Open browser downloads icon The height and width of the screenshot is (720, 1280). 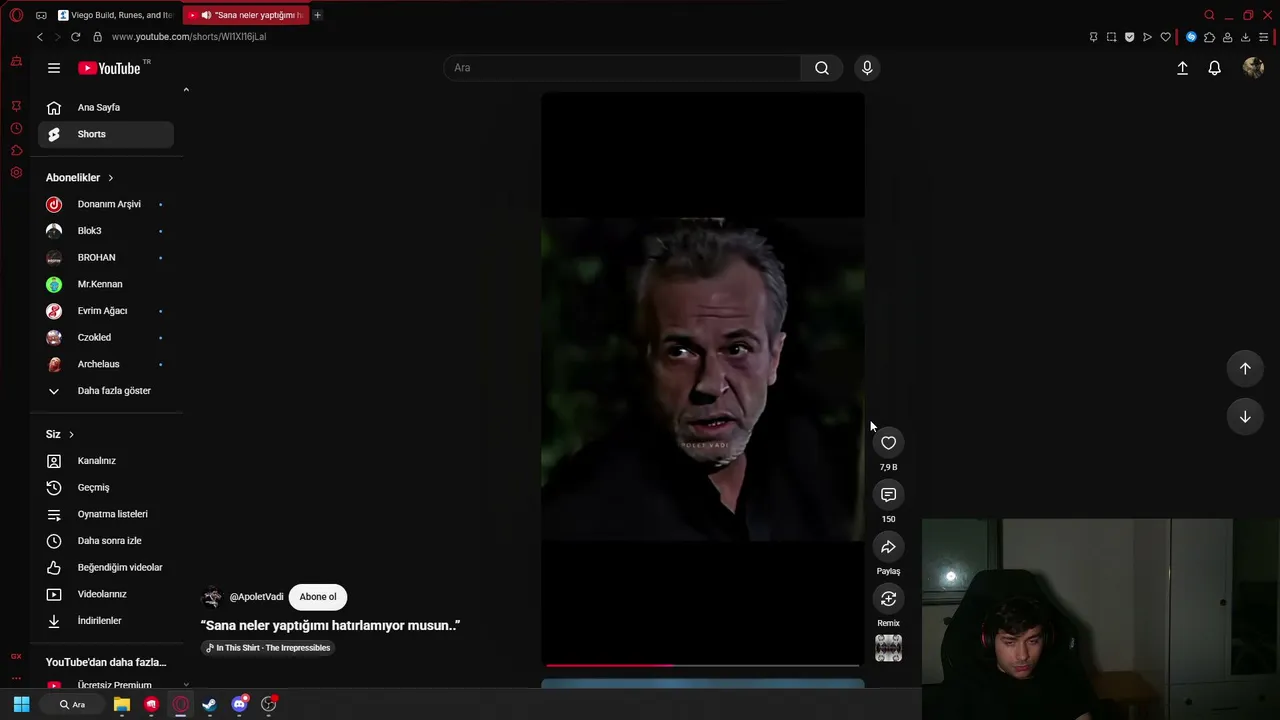click(1245, 37)
